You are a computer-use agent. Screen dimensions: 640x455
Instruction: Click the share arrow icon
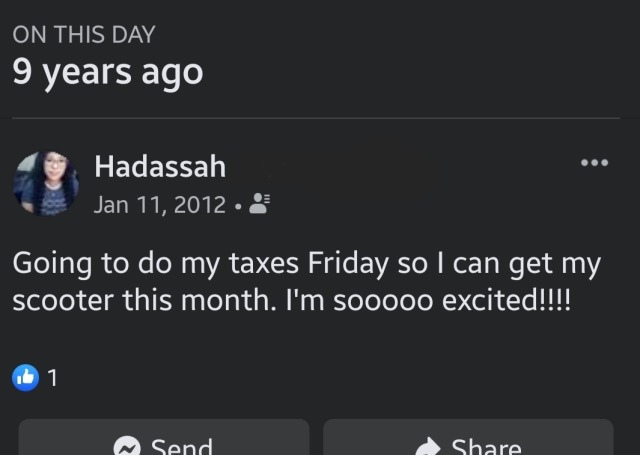tap(427, 446)
